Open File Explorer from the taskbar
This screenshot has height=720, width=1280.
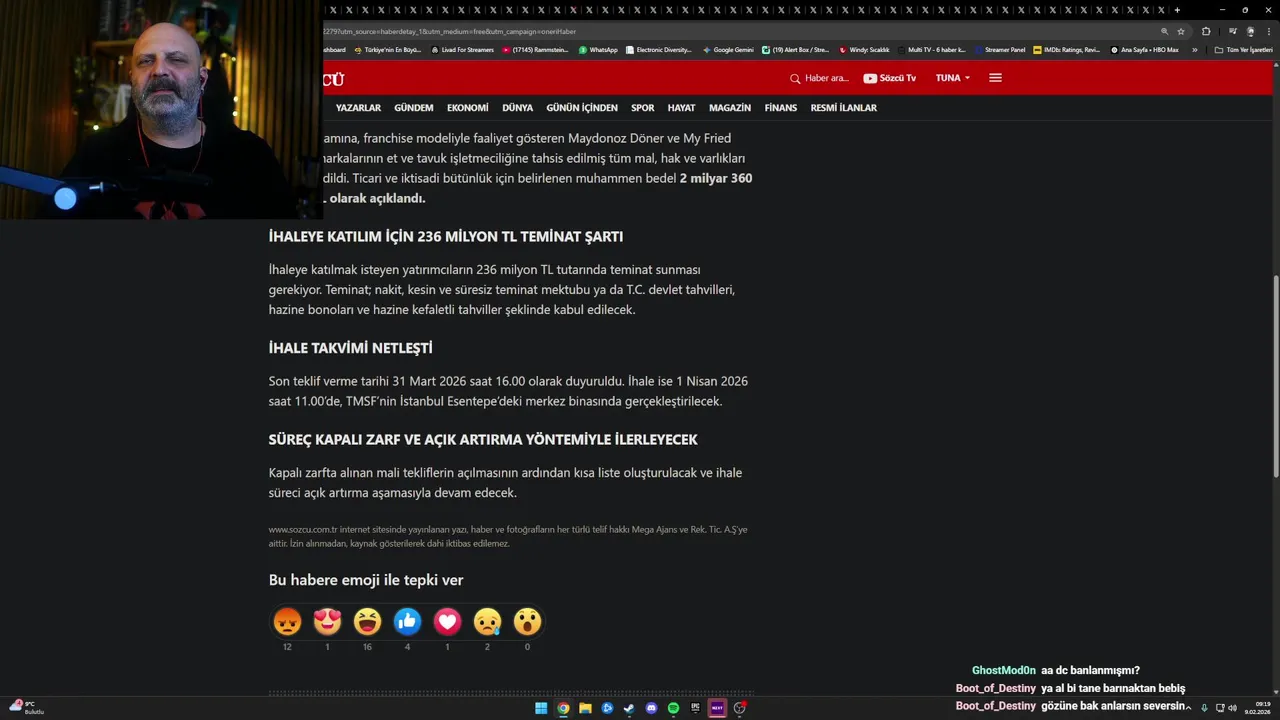pyautogui.click(x=585, y=708)
